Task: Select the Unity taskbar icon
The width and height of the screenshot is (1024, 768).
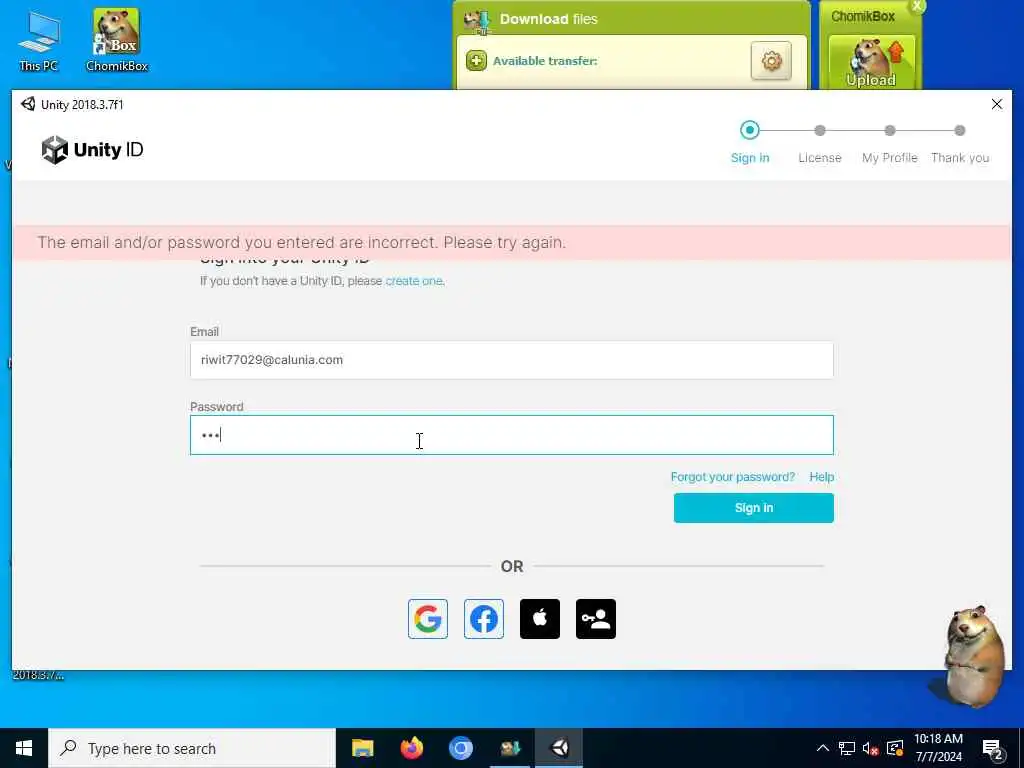Action: (x=560, y=748)
